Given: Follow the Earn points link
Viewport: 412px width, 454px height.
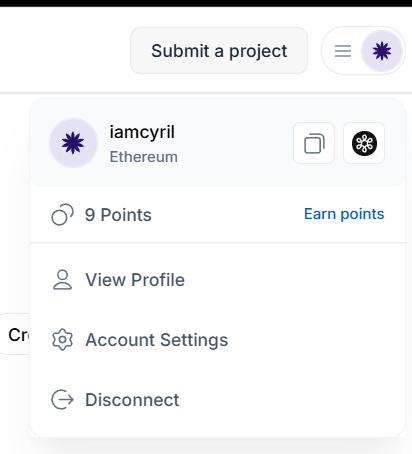Looking at the screenshot, I should coord(344,214).
